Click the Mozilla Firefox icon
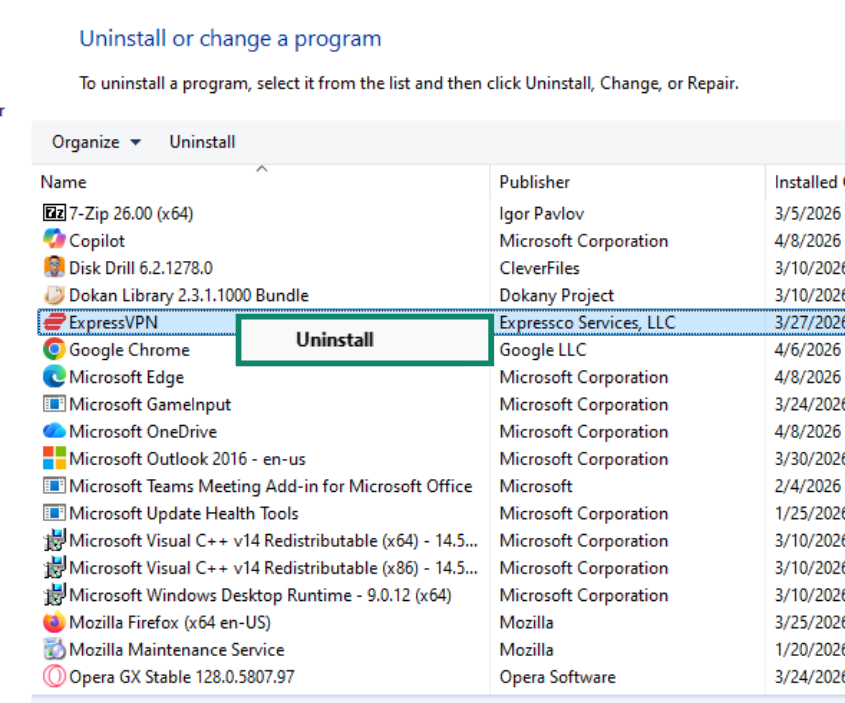This screenshot has width=845, height=703. (x=54, y=622)
